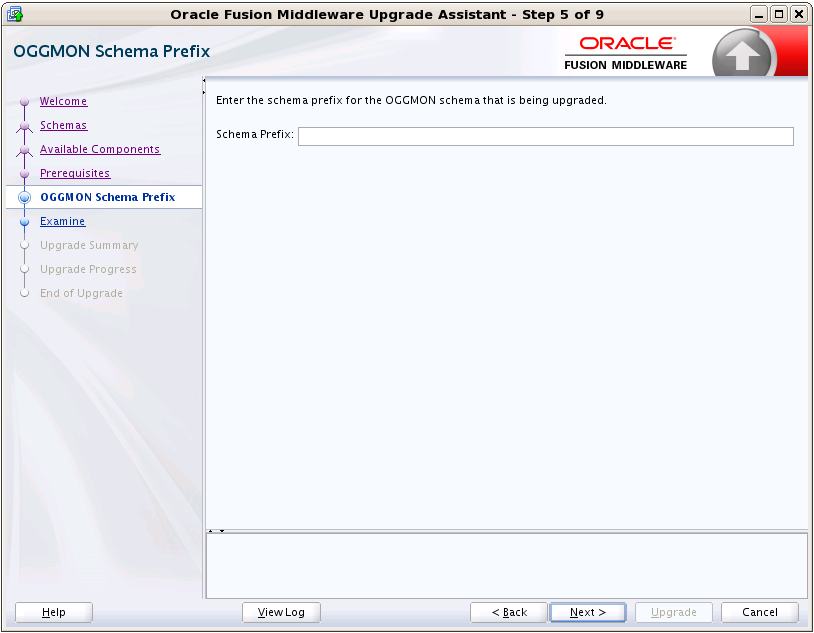Click the Oracle Fusion Middleware logo
This screenshot has height=633, width=814.
point(626,53)
